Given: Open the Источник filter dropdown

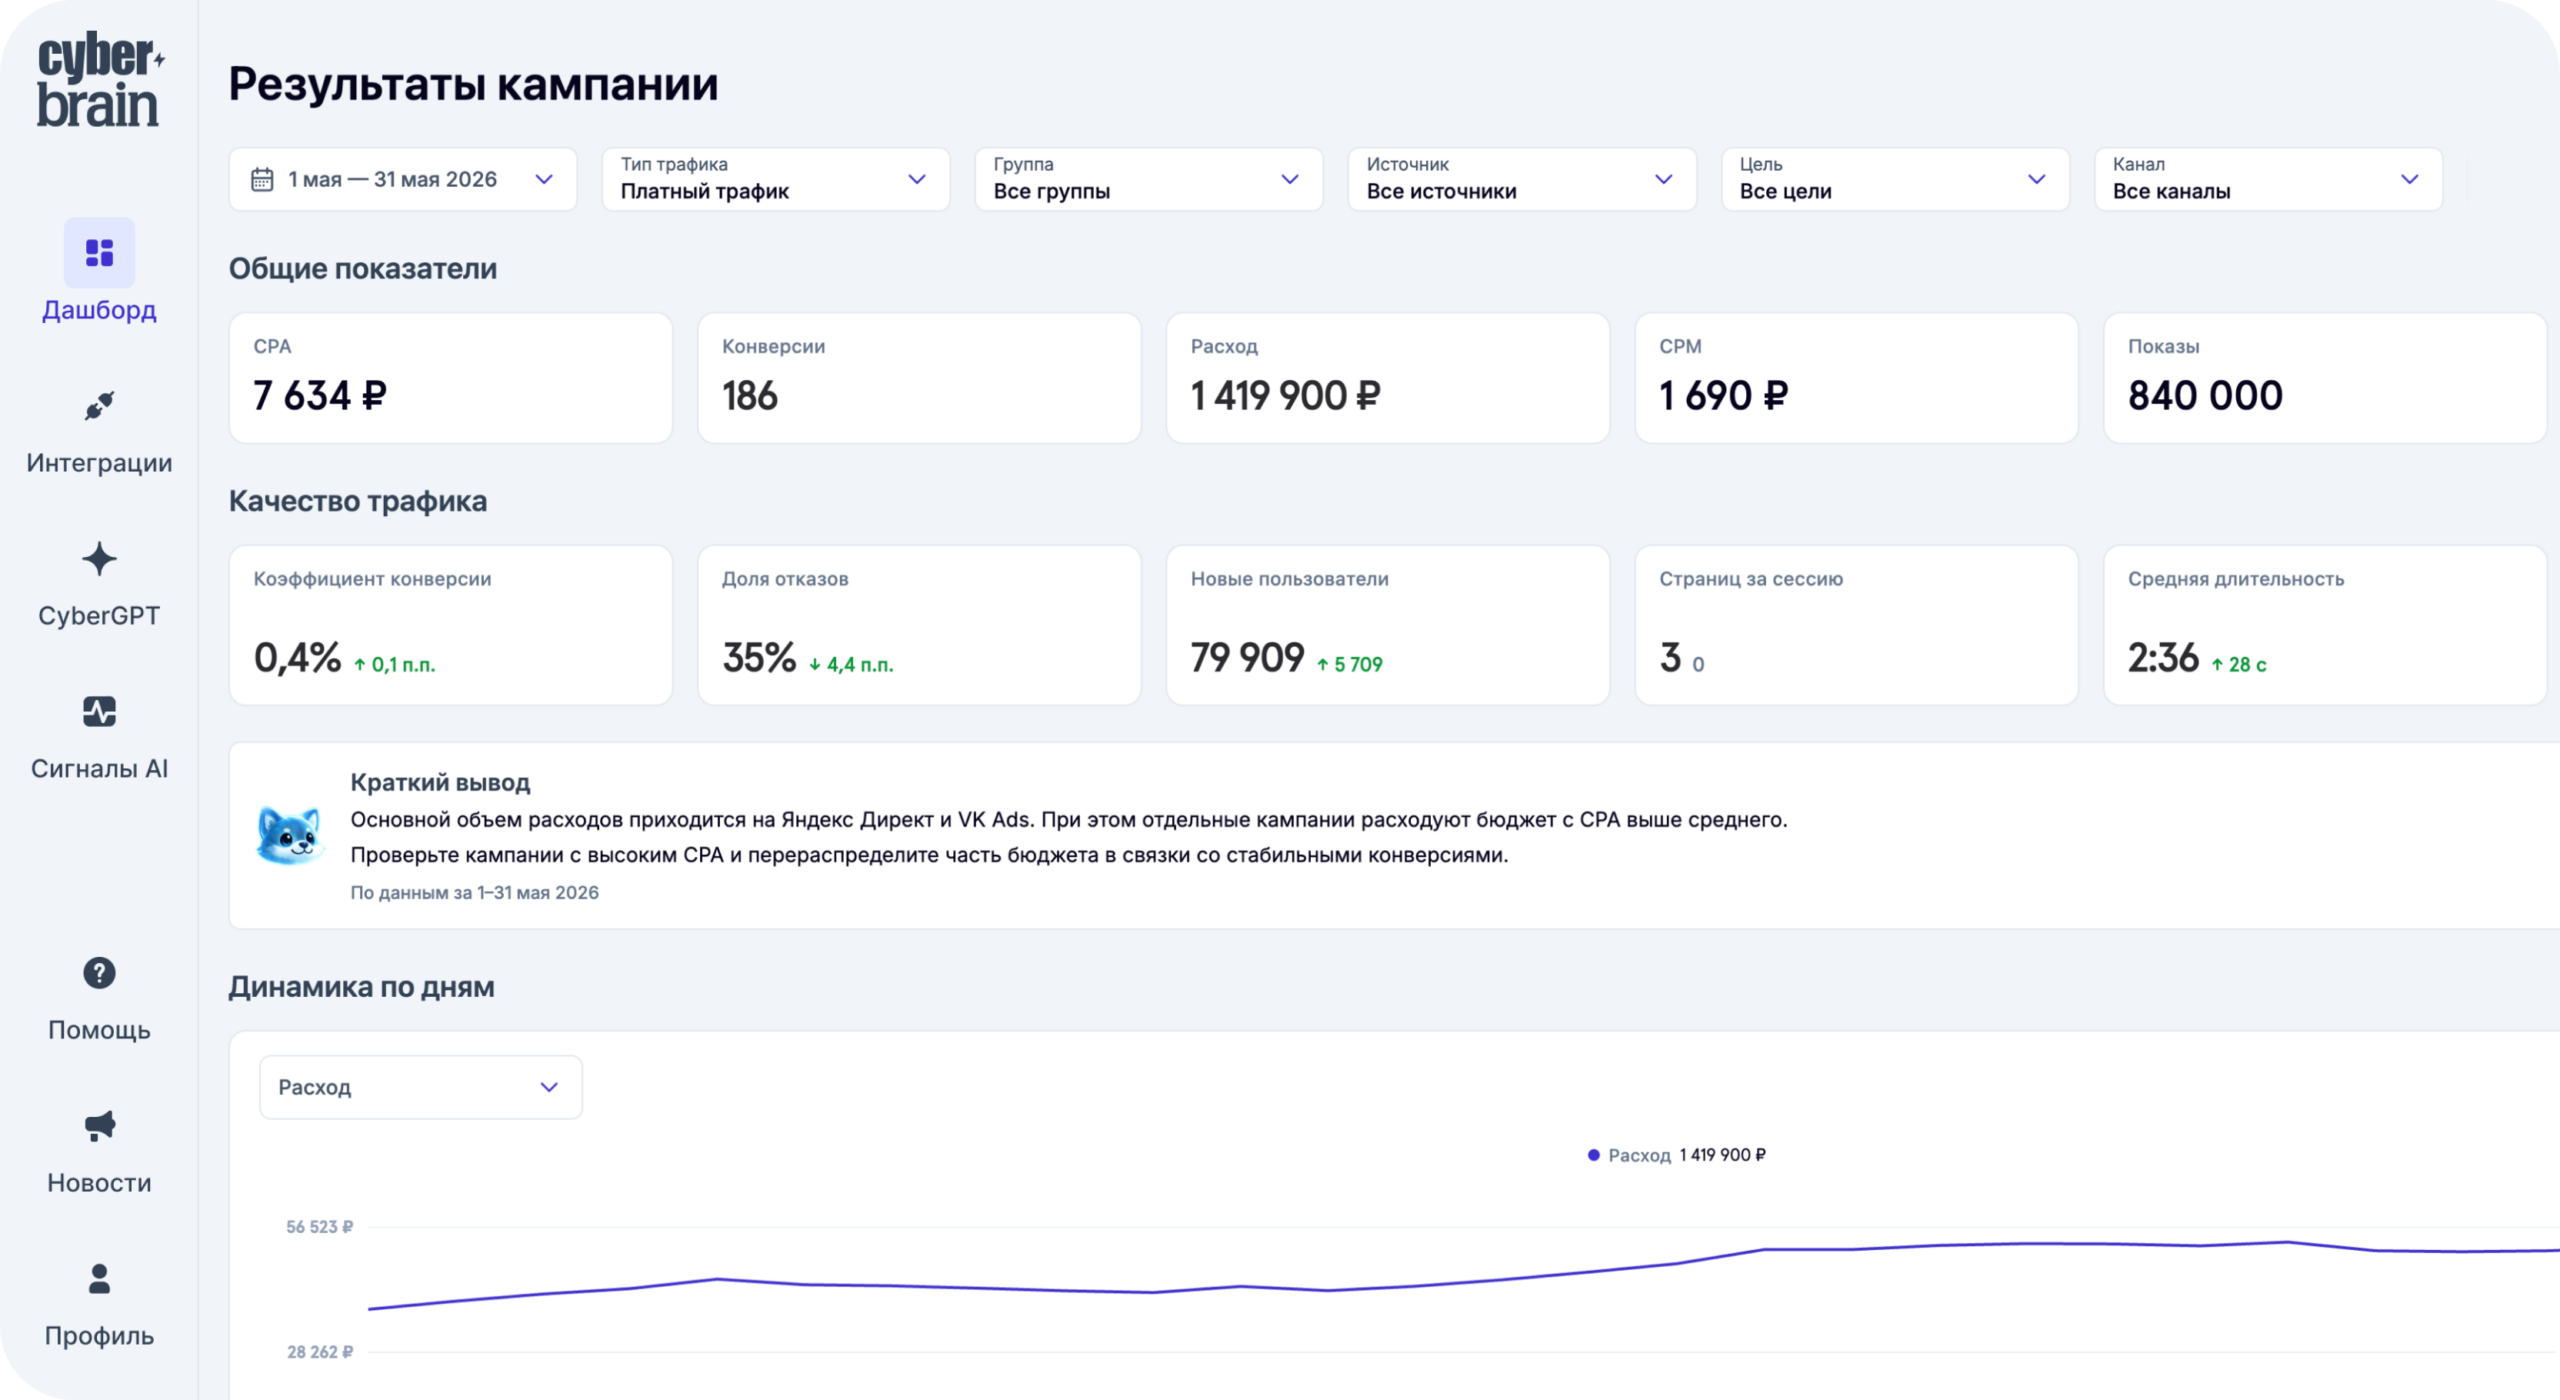Looking at the screenshot, I should [x=1522, y=179].
